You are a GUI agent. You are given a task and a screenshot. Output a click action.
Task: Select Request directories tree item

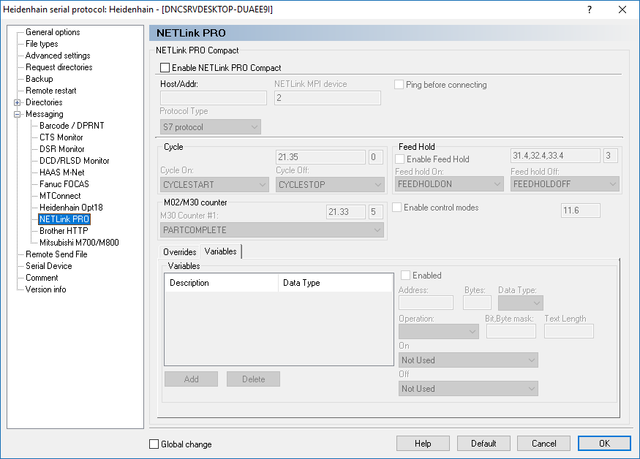click(59, 67)
